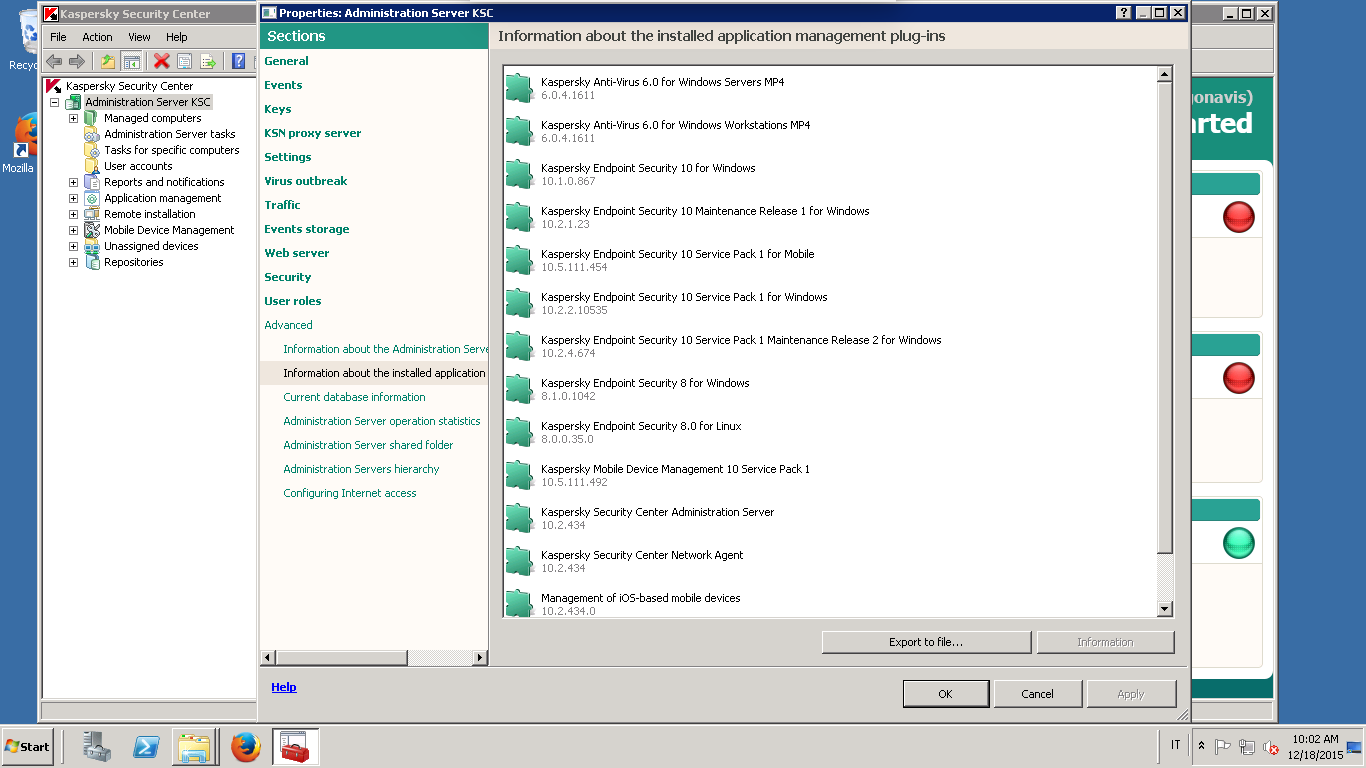Click the muted volume icon in system tray

pos(1271,747)
